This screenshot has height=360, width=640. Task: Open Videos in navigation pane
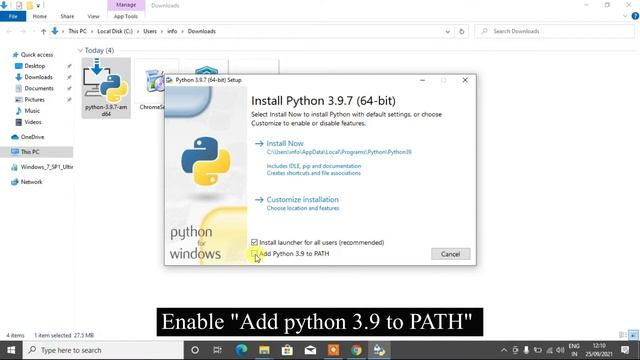click(33, 122)
